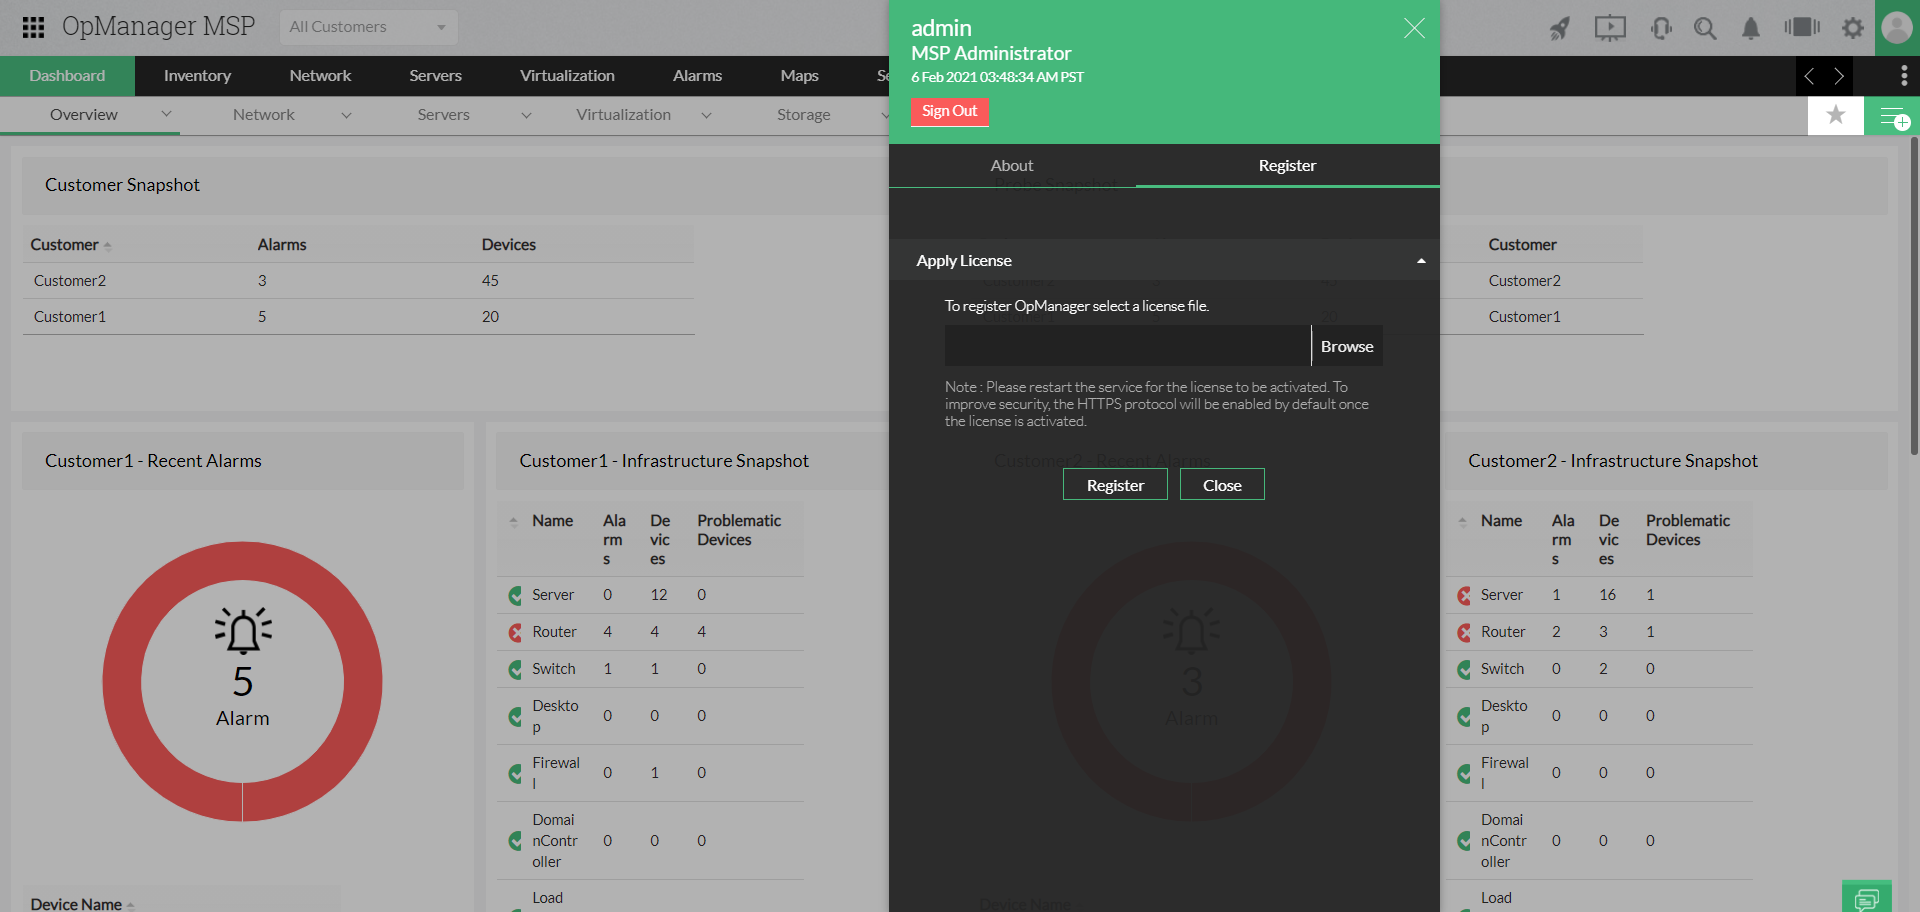Go to the Network main tab
The width and height of the screenshot is (1920, 912).
320,76
